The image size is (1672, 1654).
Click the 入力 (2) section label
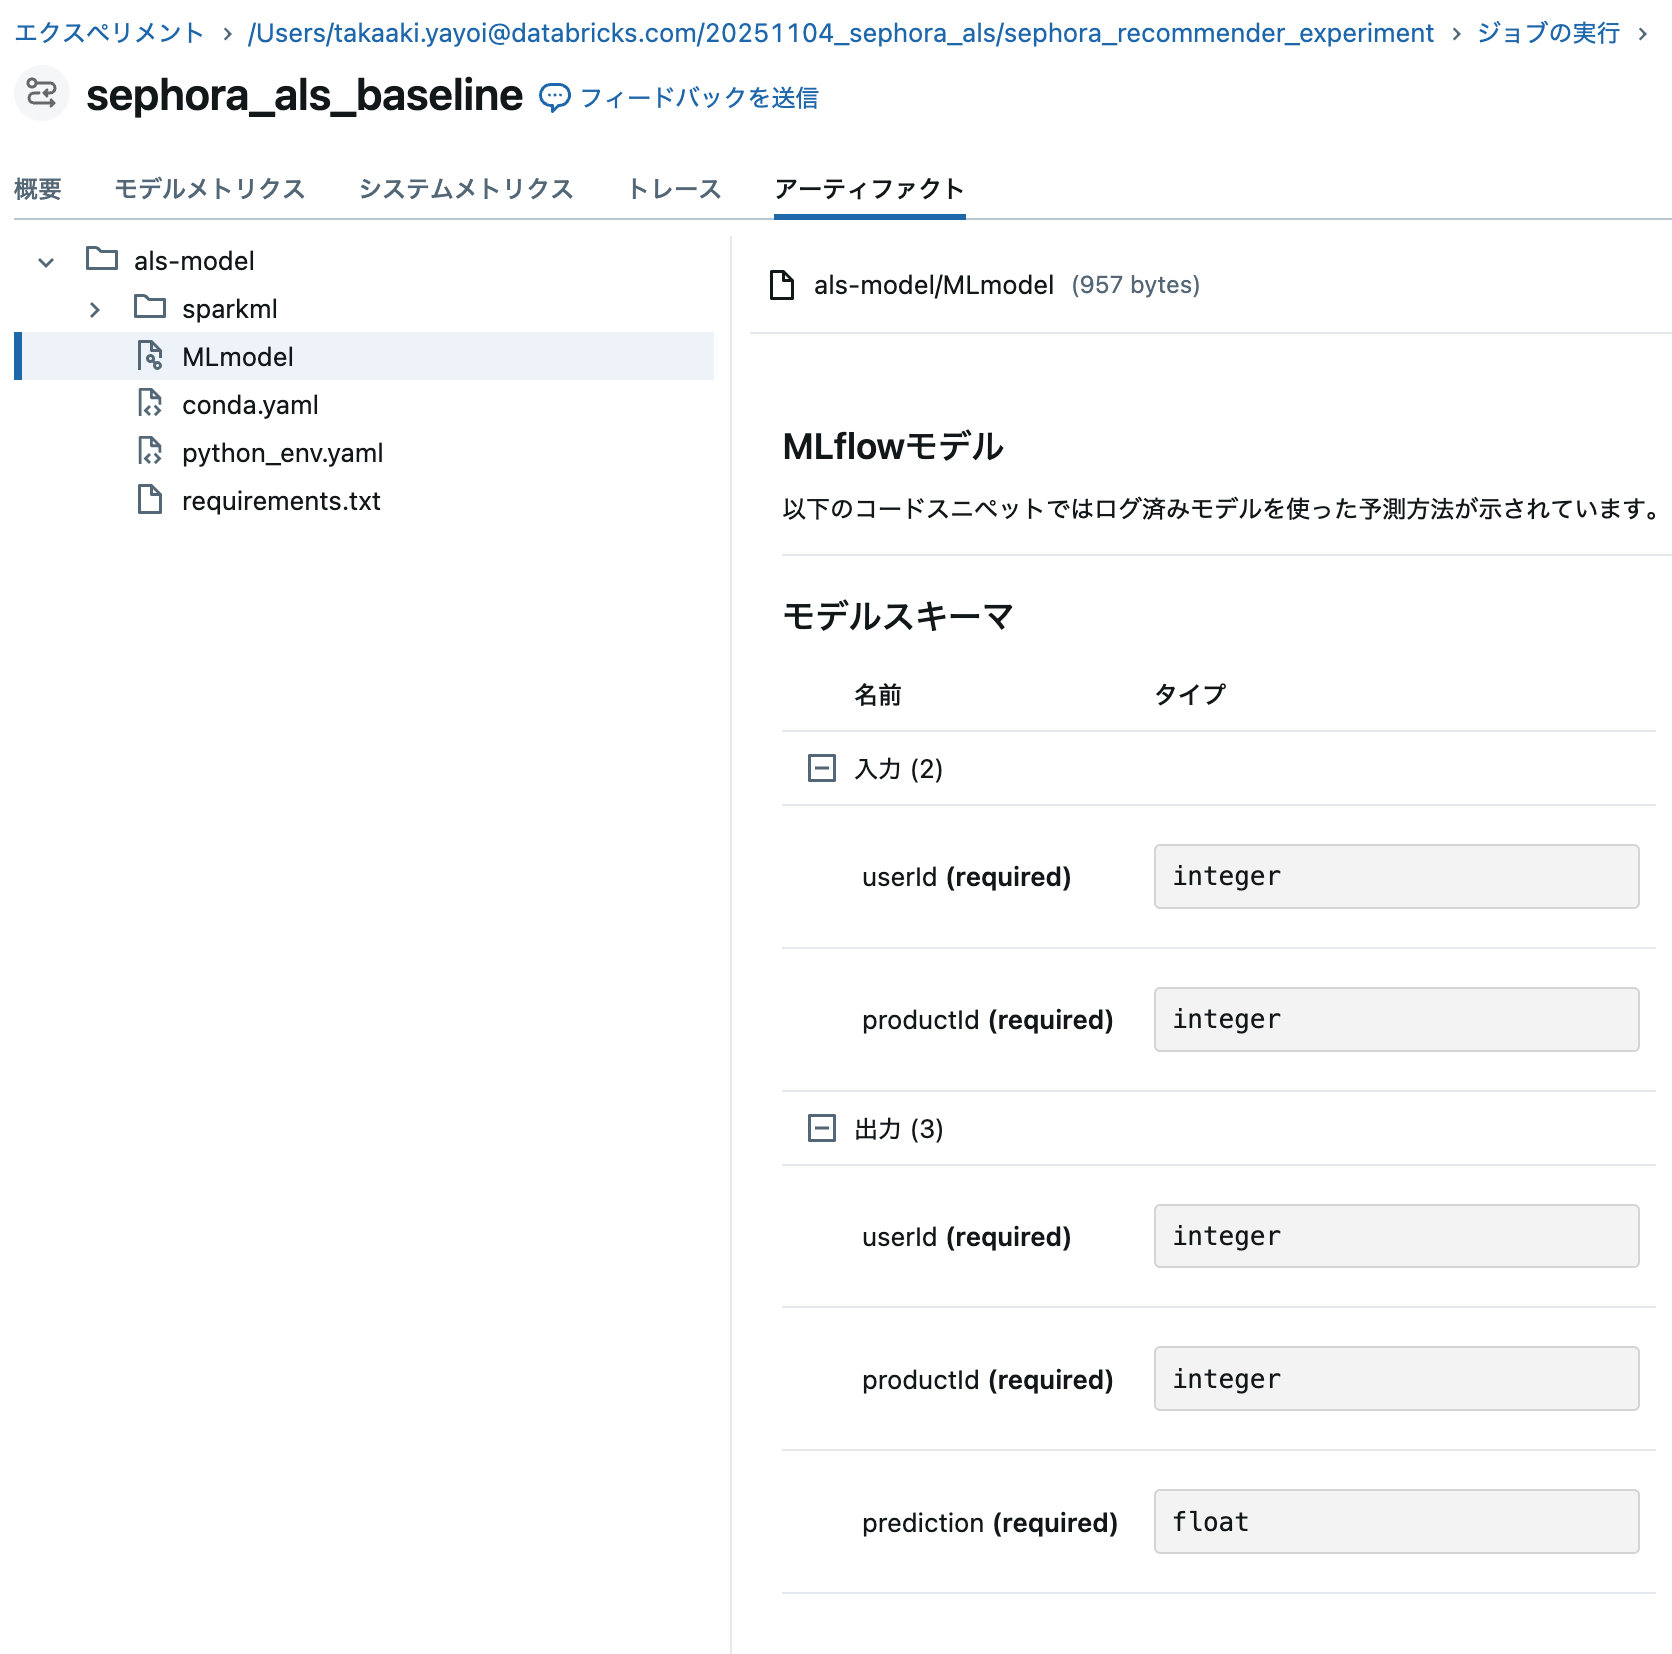899,769
